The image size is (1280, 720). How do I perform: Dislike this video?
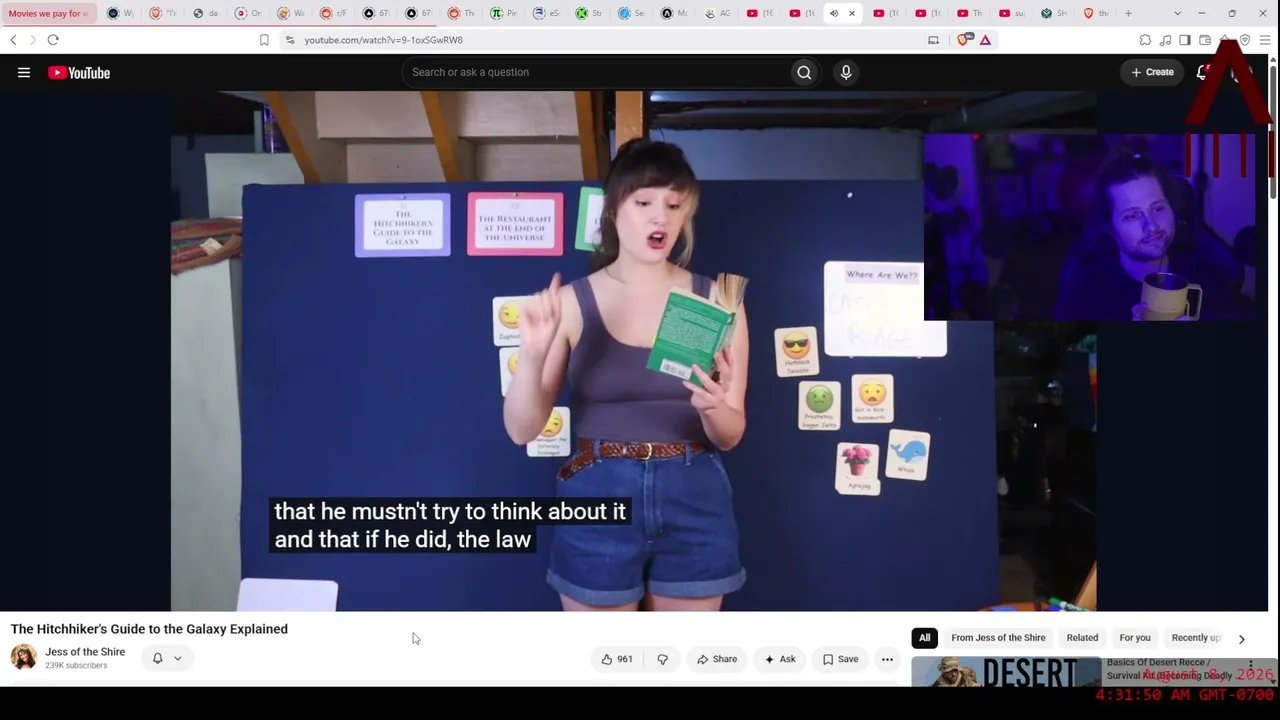tap(662, 659)
